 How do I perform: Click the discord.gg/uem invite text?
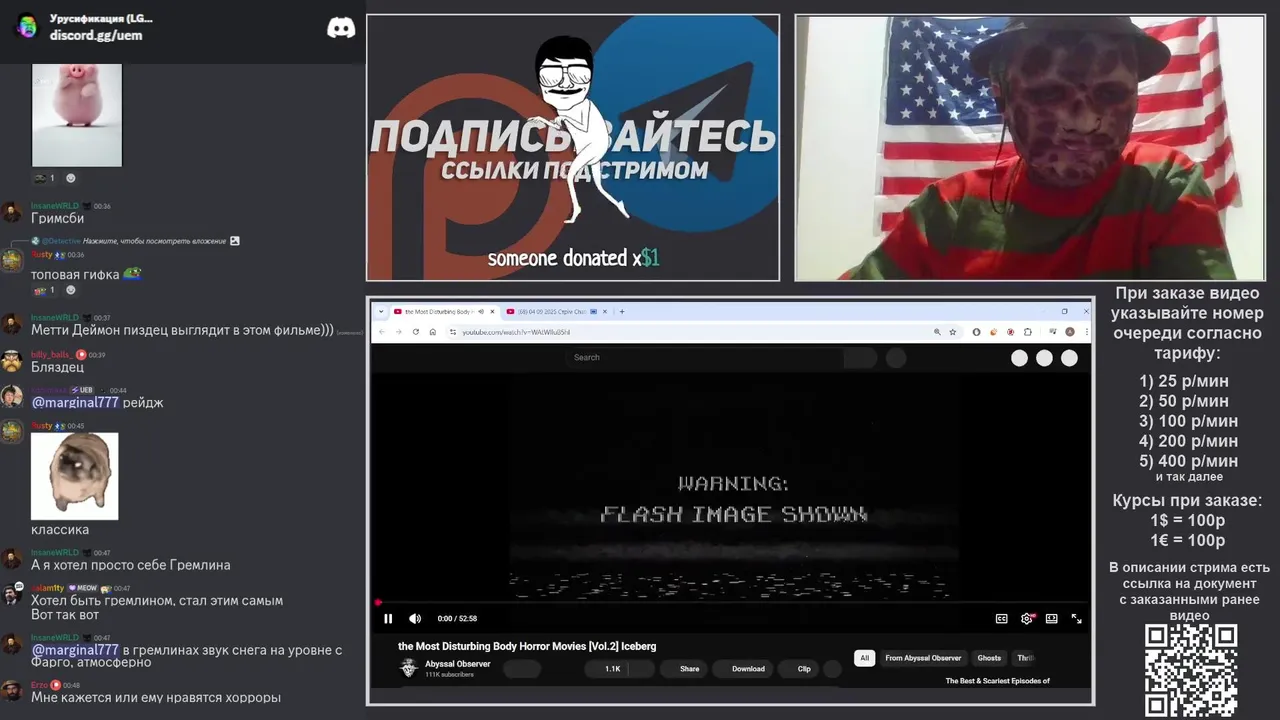[x=96, y=35]
